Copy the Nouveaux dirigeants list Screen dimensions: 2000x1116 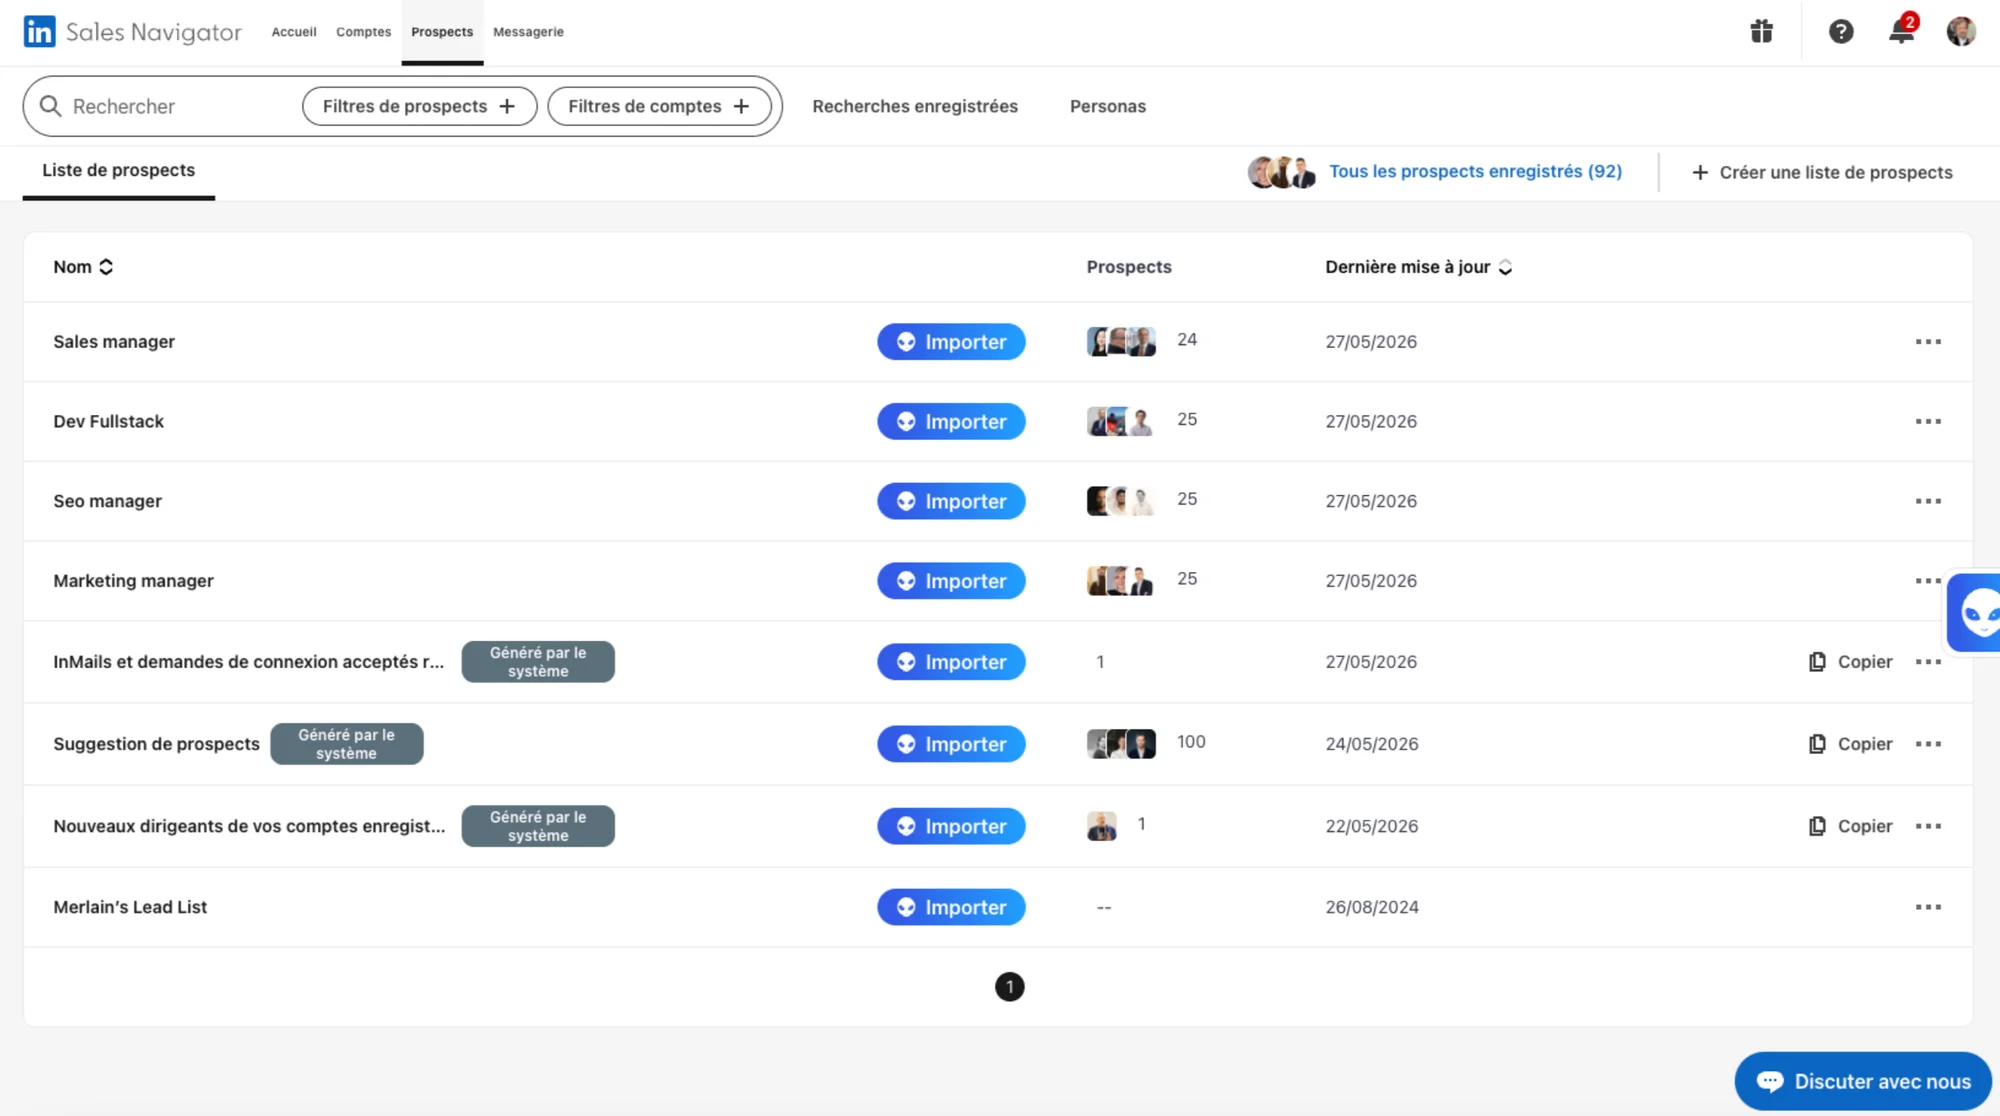tap(1851, 826)
